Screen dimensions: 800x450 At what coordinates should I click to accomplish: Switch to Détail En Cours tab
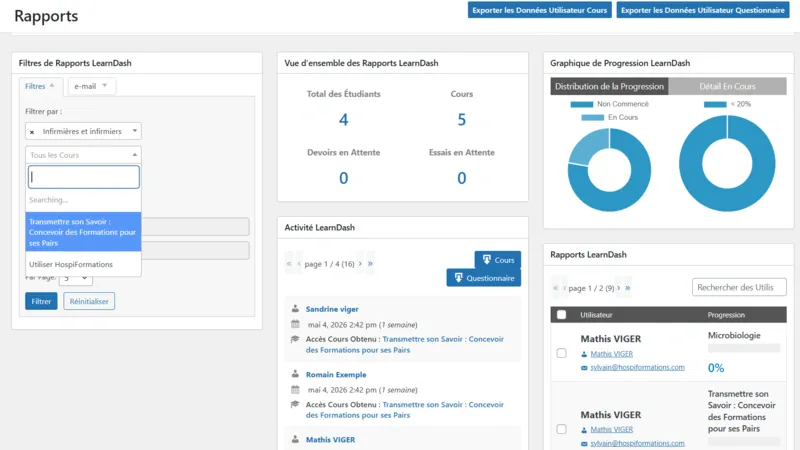pyautogui.click(x=727, y=86)
